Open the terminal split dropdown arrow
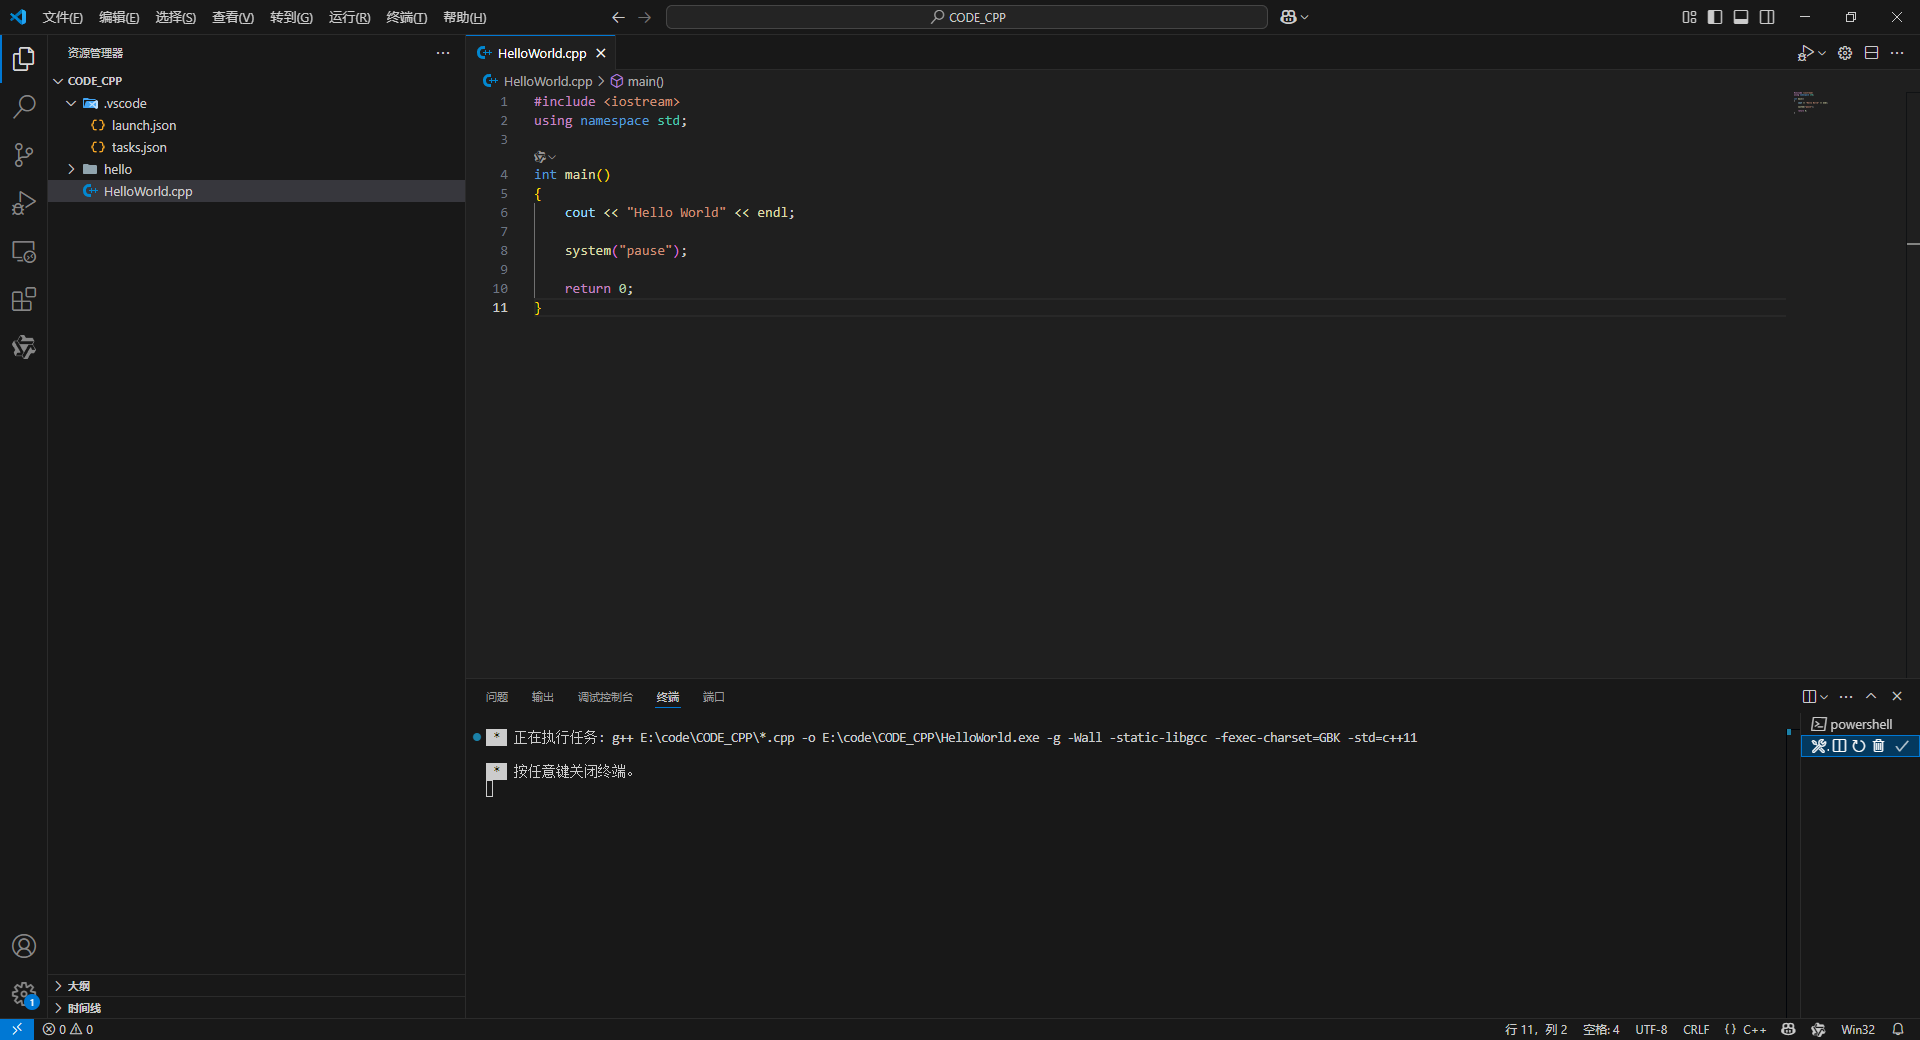The width and height of the screenshot is (1920, 1040). coord(1824,697)
